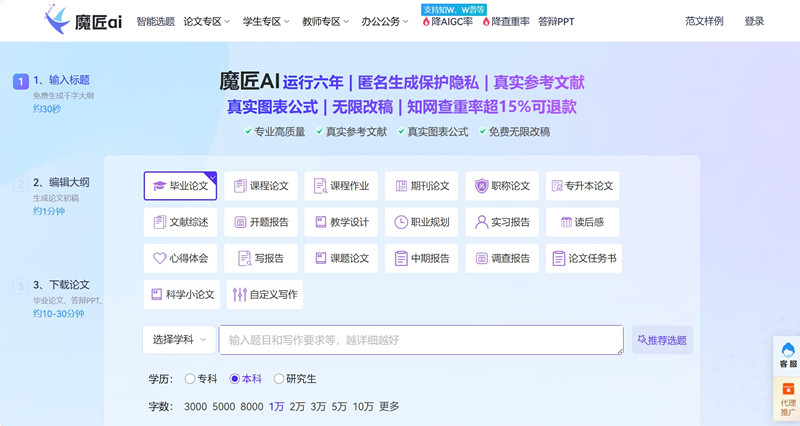
Task: Open 答辩PPT in the navigation
Action: pos(556,21)
